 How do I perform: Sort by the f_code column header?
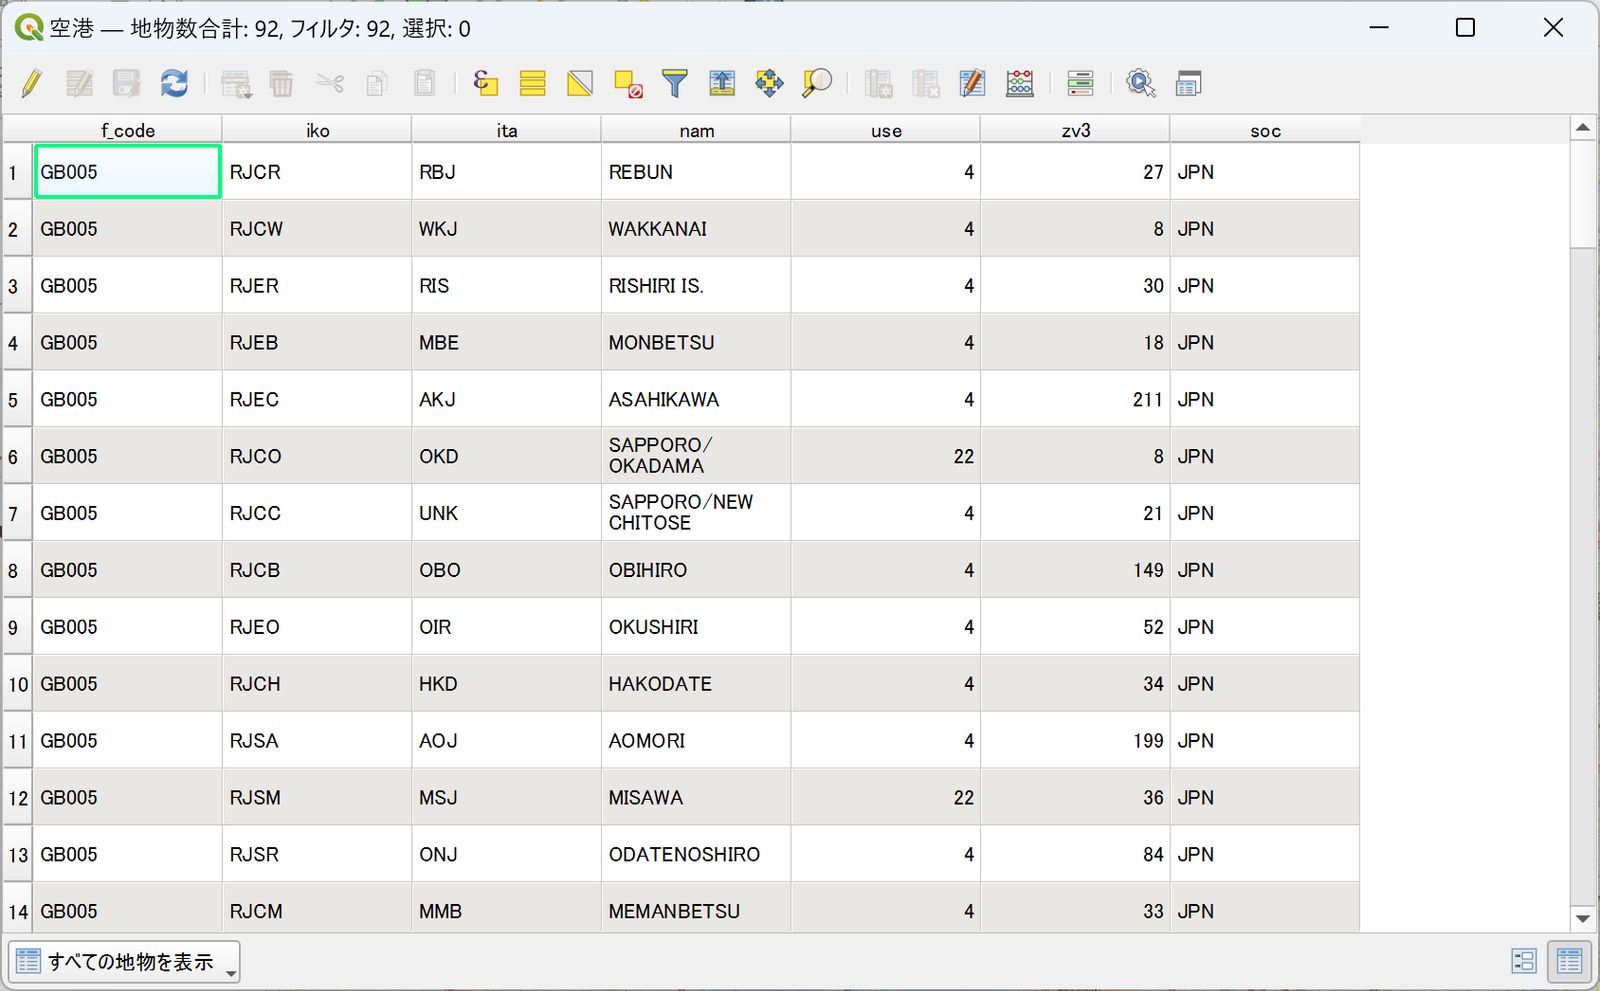click(x=127, y=130)
